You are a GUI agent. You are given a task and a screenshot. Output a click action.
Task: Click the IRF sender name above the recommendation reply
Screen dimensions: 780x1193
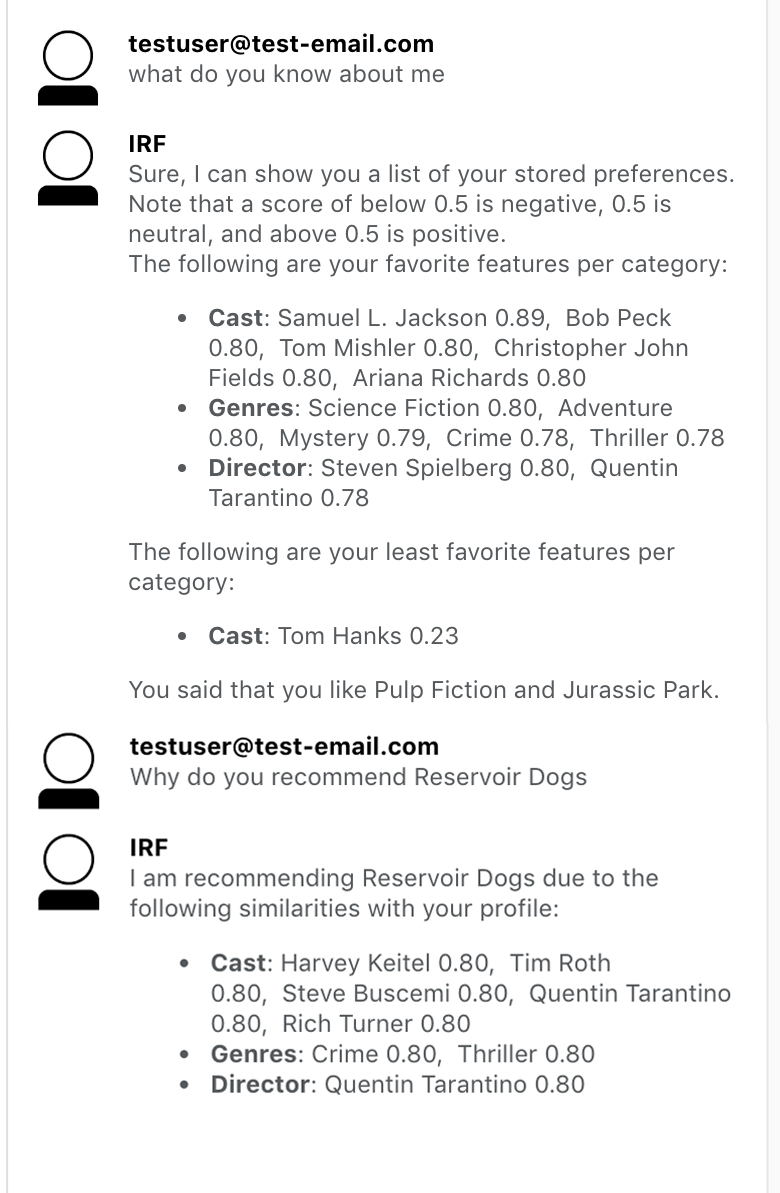click(x=149, y=848)
